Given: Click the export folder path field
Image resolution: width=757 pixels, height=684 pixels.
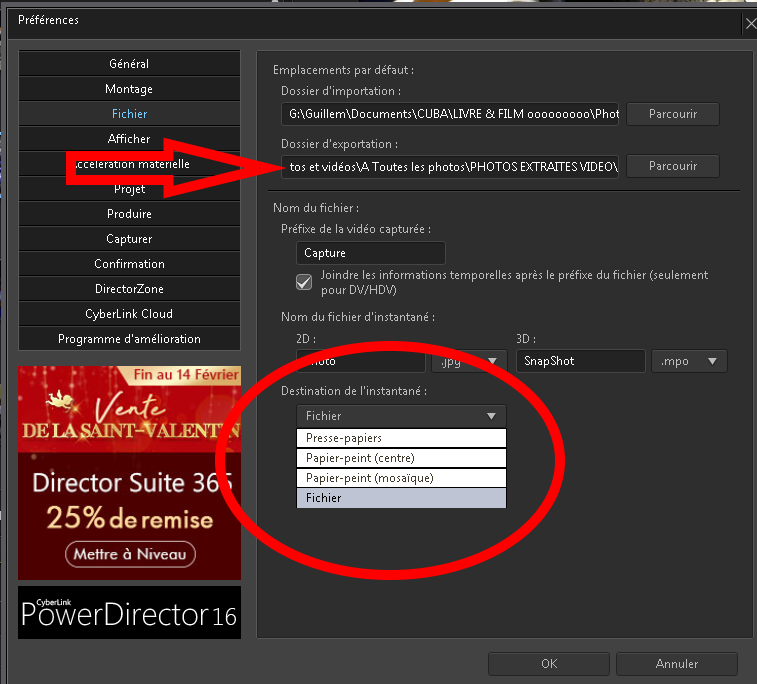Looking at the screenshot, I should coord(450,167).
